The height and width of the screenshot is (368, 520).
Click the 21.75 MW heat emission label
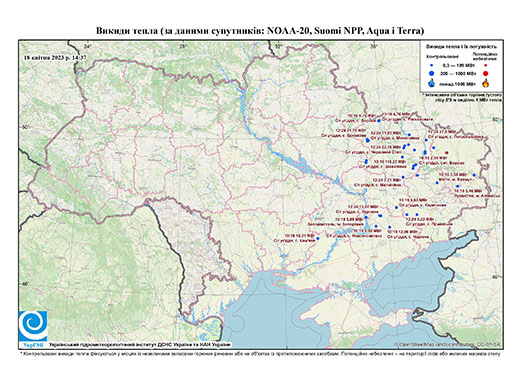coord(351,131)
